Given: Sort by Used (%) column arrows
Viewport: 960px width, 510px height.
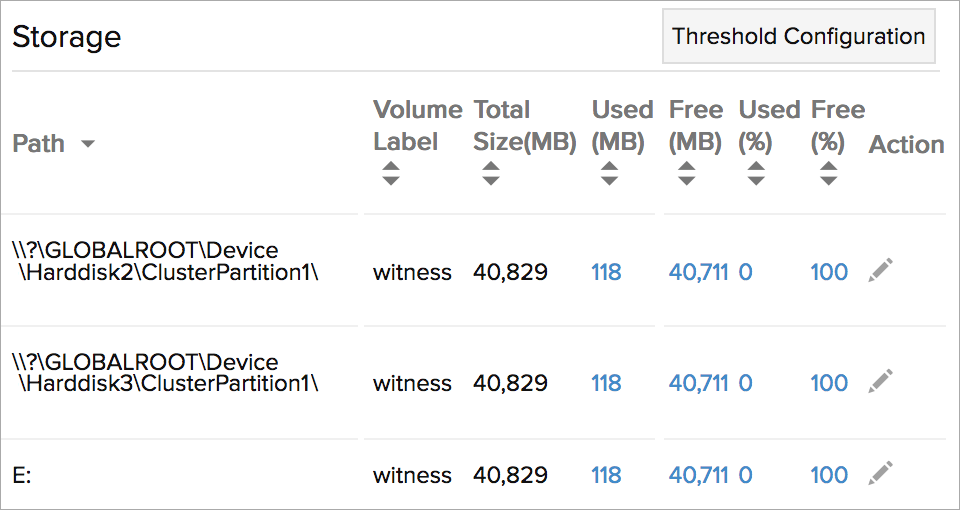Looking at the screenshot, I should tap(756, 172).
